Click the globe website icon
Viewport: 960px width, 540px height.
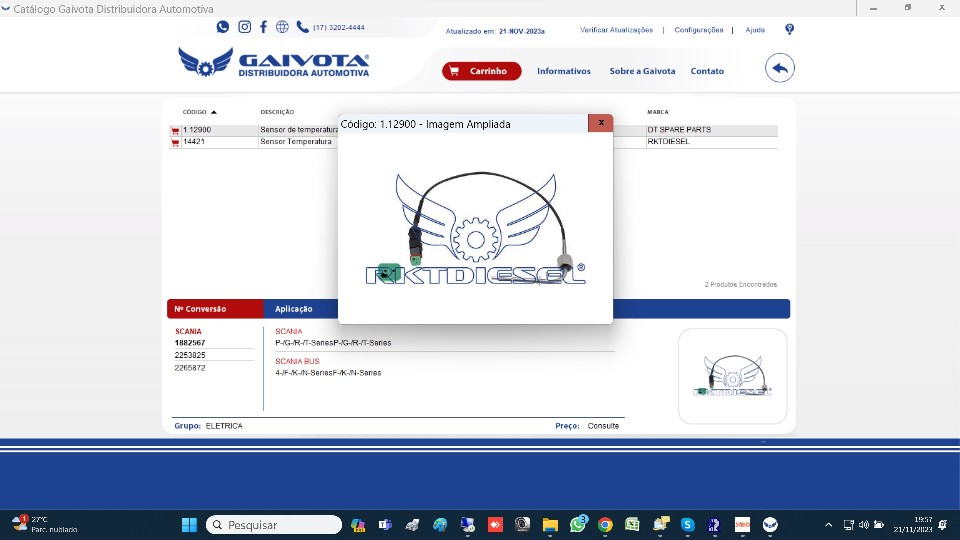tap(282, 27)
